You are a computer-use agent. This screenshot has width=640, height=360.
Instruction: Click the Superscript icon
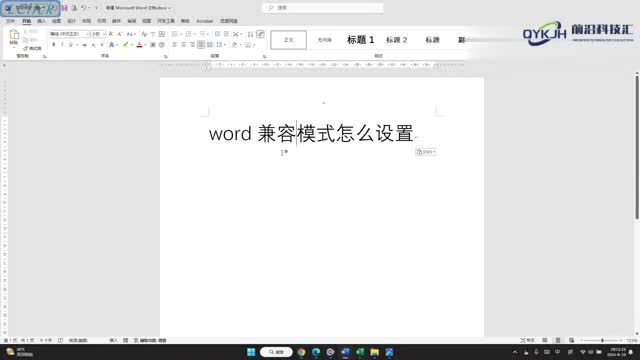tap(102, 45)
